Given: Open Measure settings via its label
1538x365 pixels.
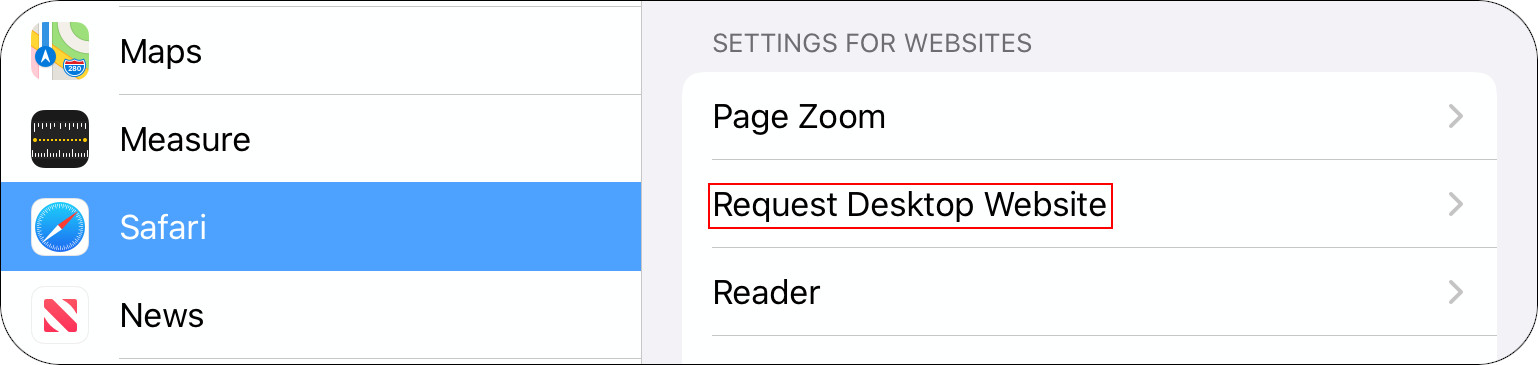Looking at the screenshot, I should coord(185,139).
